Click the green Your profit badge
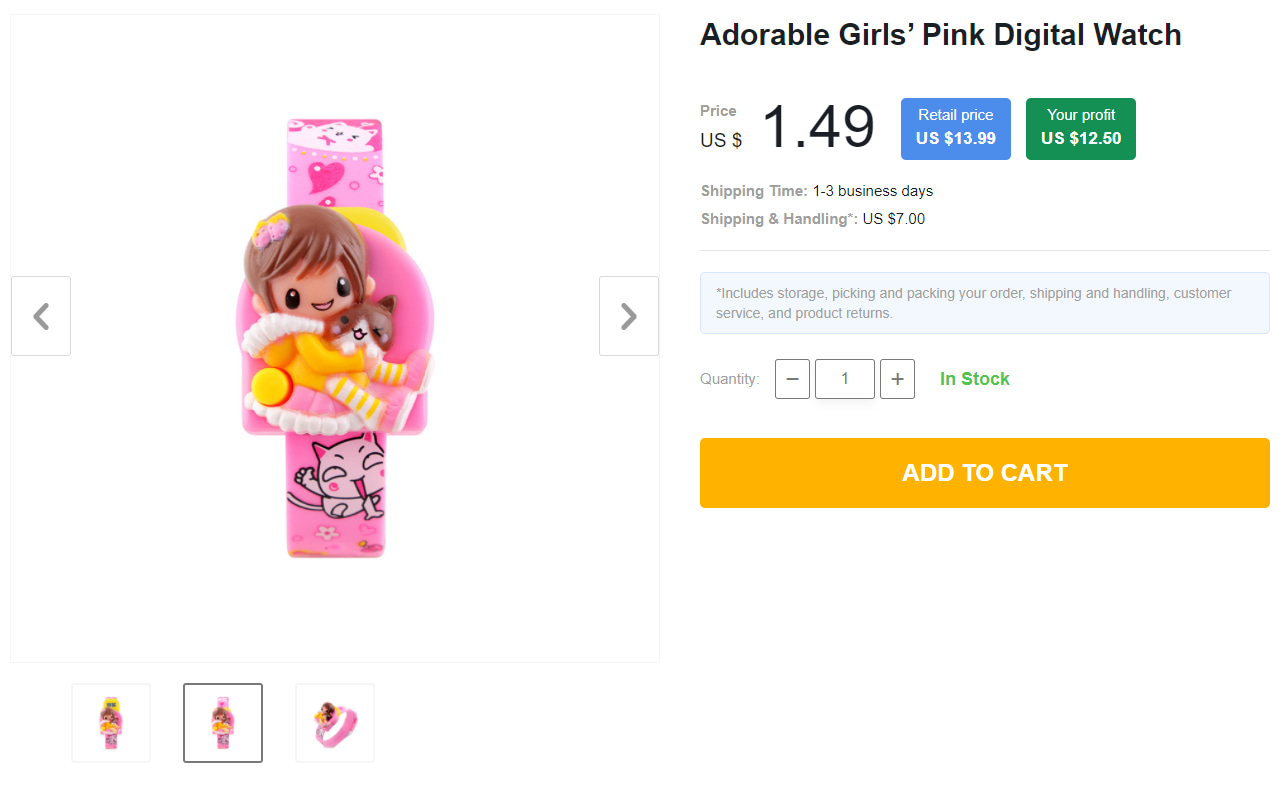The width and height of the screenshot is (1282, 790). [x=1080, y=128]
